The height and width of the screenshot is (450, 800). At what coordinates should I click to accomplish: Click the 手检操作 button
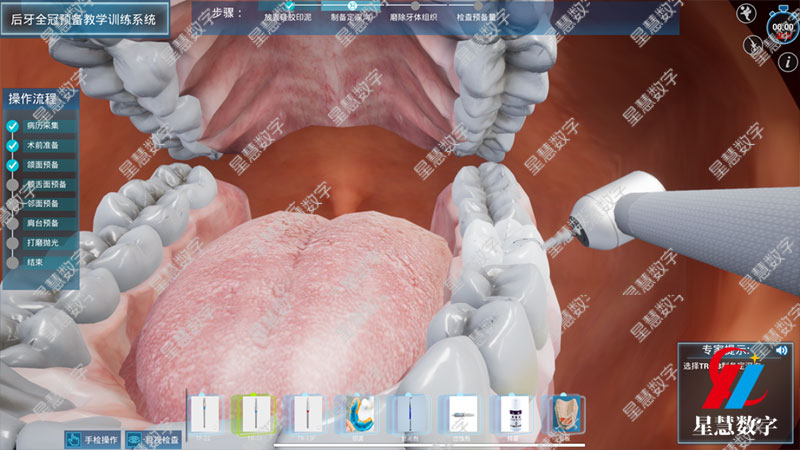[93, 439]
